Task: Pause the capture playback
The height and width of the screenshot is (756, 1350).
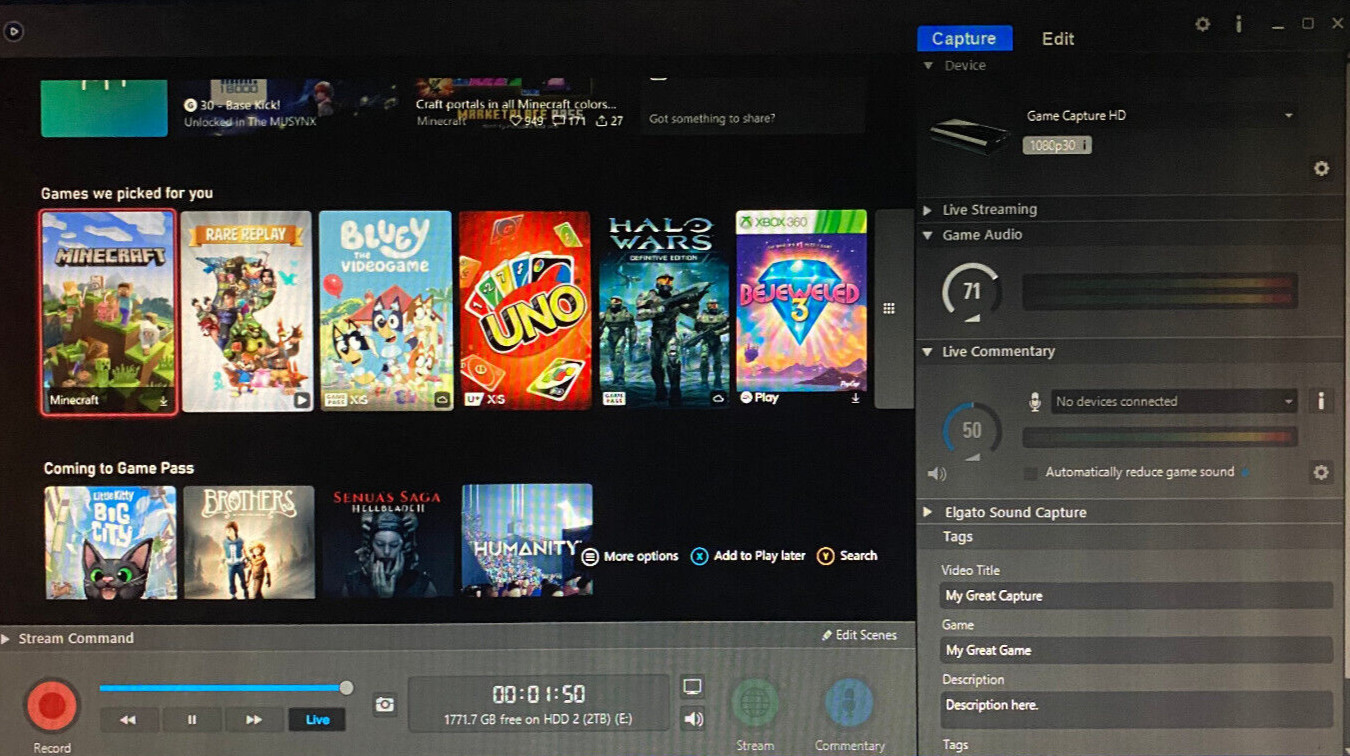Action: 192,719
